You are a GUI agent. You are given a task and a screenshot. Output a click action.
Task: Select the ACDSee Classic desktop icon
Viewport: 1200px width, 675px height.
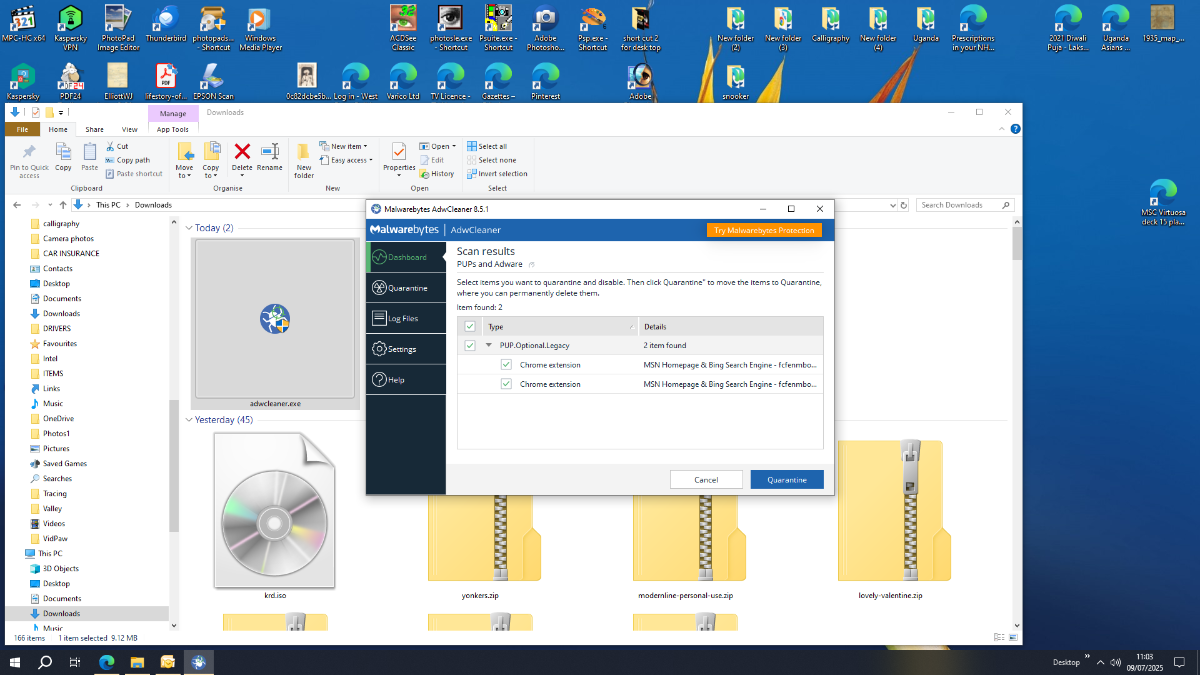click(x=403, y=28)
